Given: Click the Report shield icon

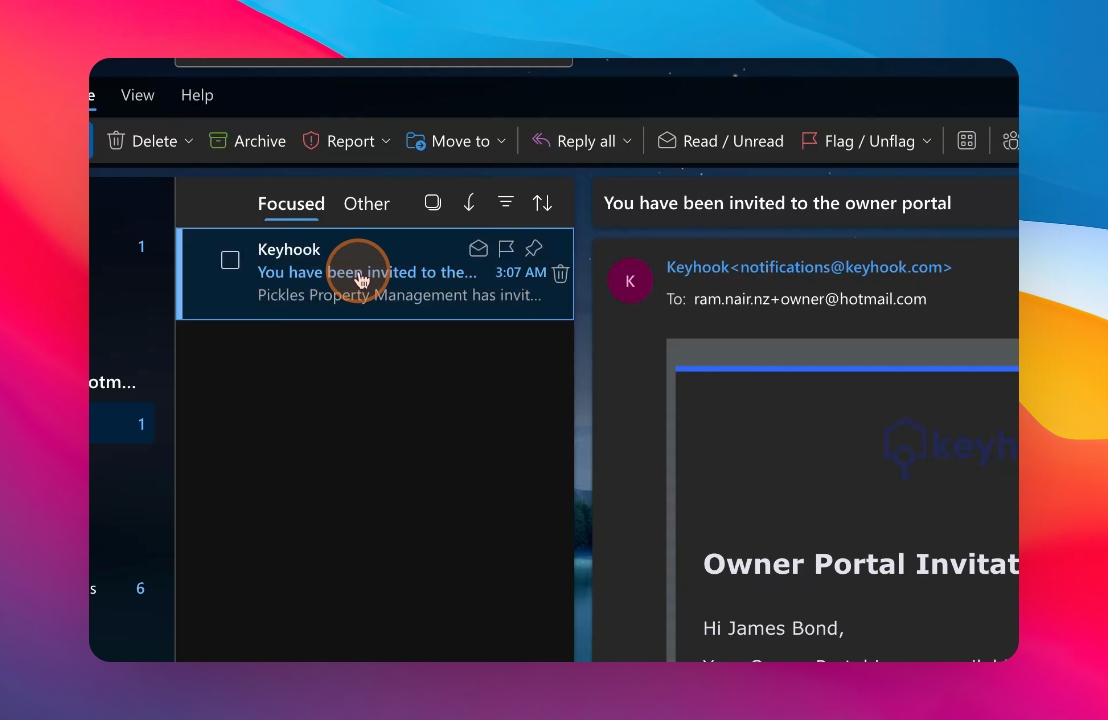Looking at the screenshot, I should tap(311, 141).
